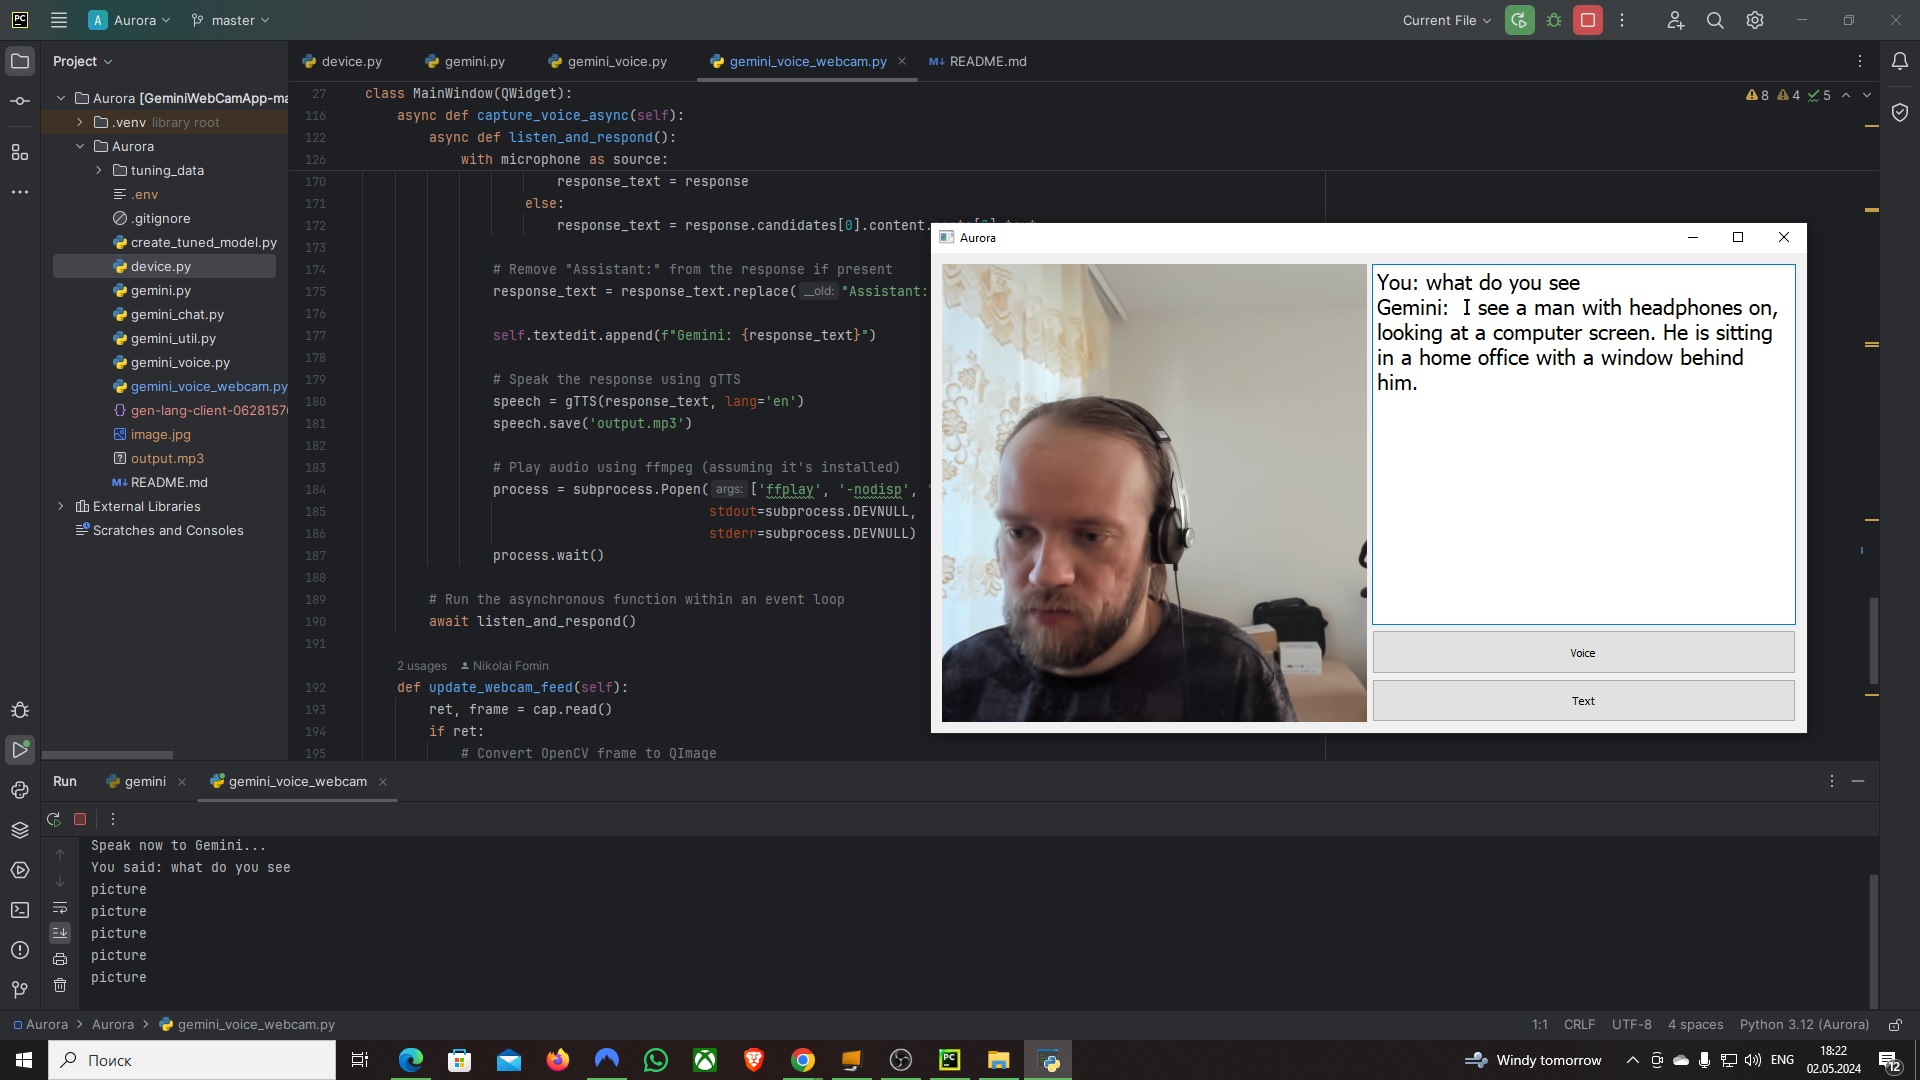Click the Project tree horizontal scrollbar
The image size is (1920, 1080).
tap(107, 755)
